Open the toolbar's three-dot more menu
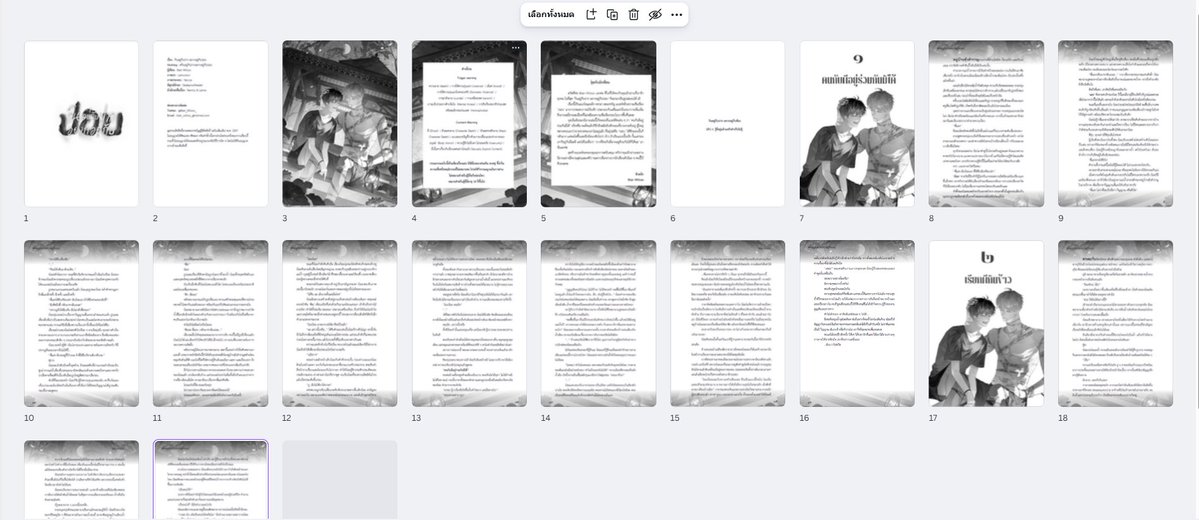 pos(677,15)
